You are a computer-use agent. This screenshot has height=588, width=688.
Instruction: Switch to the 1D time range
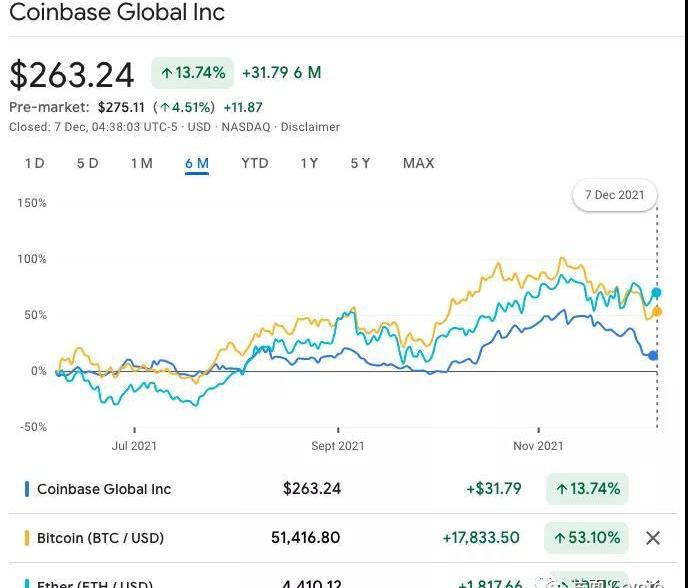tap(34, 163)
